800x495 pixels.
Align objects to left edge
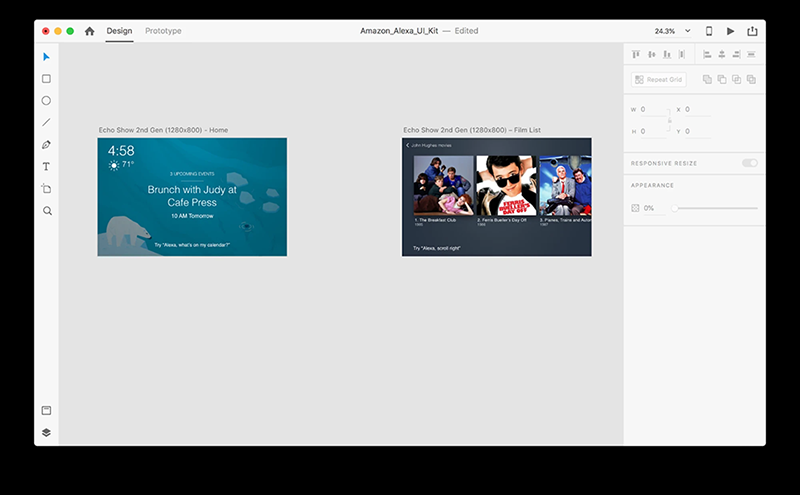707,54
